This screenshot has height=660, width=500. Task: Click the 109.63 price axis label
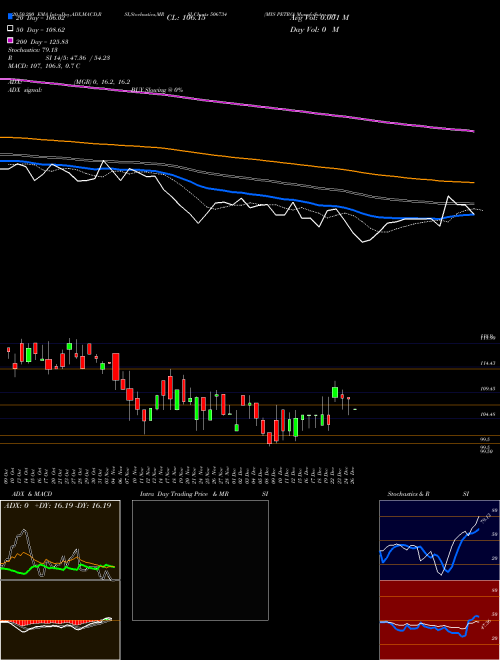[487, 389]
